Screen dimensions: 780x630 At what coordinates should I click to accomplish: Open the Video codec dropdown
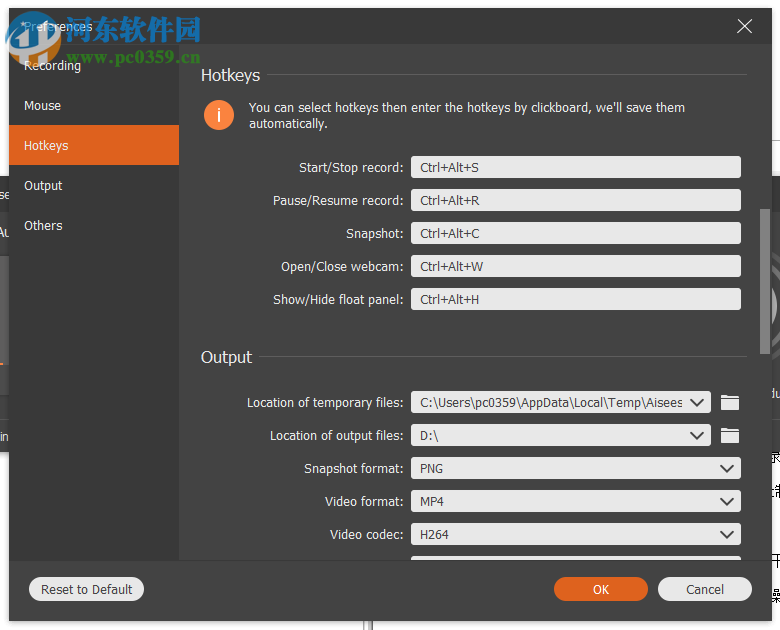coord(576,534)
